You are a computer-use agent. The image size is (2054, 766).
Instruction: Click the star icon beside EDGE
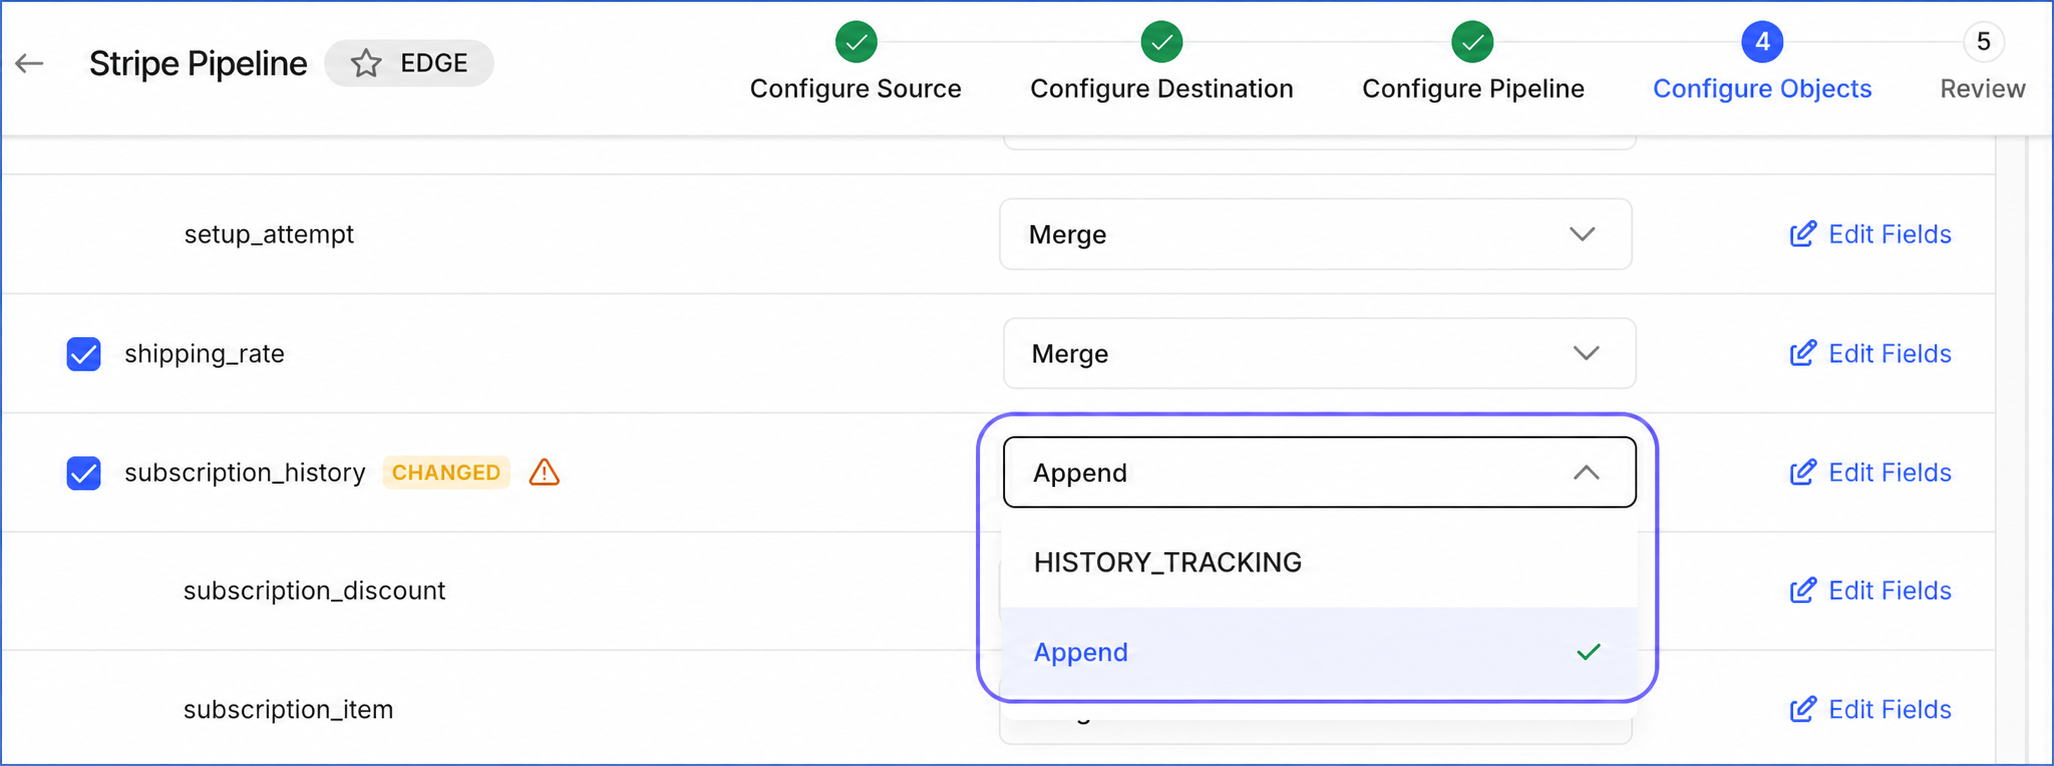point(366,64)
